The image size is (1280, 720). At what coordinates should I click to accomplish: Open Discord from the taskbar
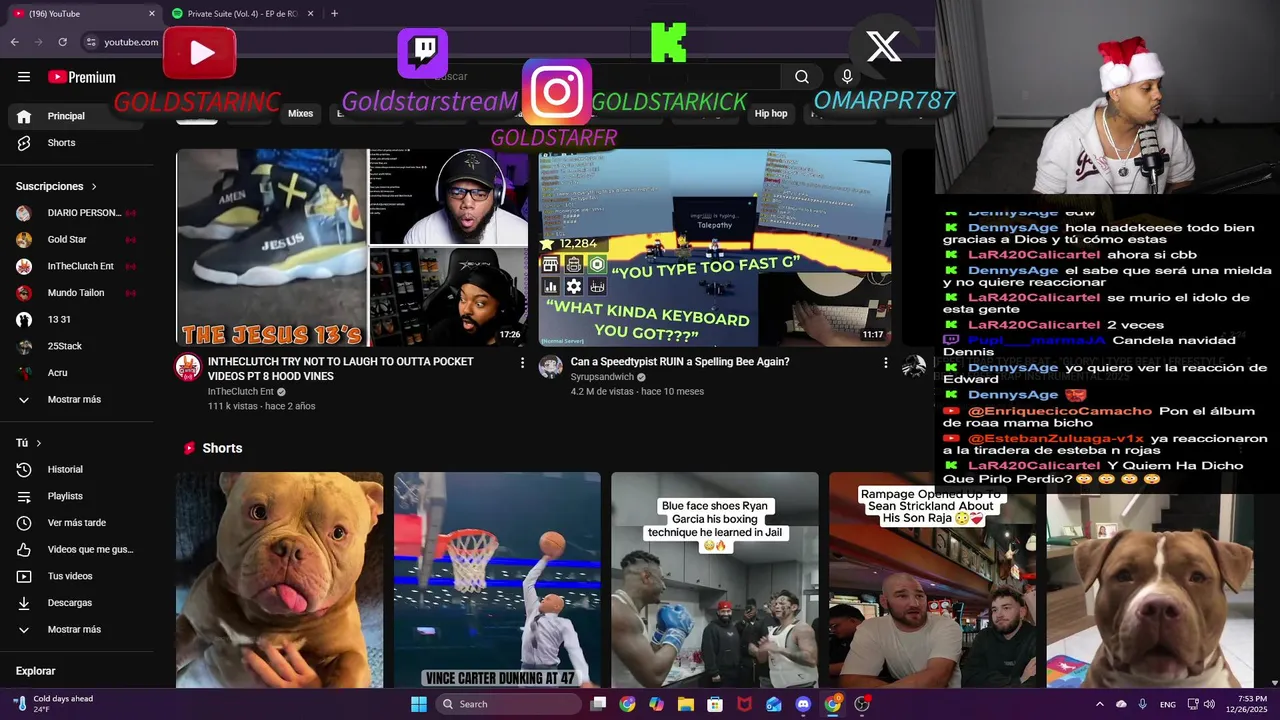(803, 704)
